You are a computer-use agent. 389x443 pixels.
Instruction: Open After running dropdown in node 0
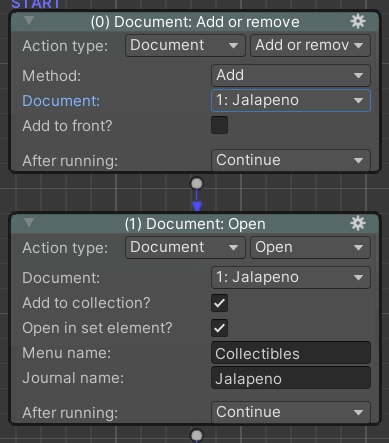coord(291,160)
